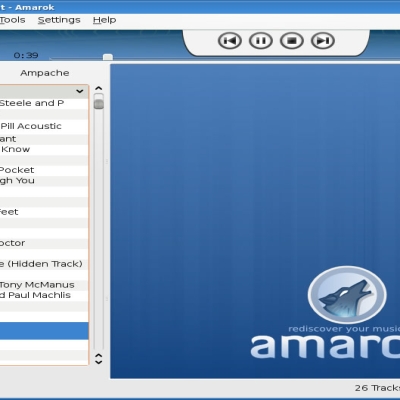400x400 pixels.
Task: Select the 'Pill Acoustic' track row
Action: [x=44, y=126]
